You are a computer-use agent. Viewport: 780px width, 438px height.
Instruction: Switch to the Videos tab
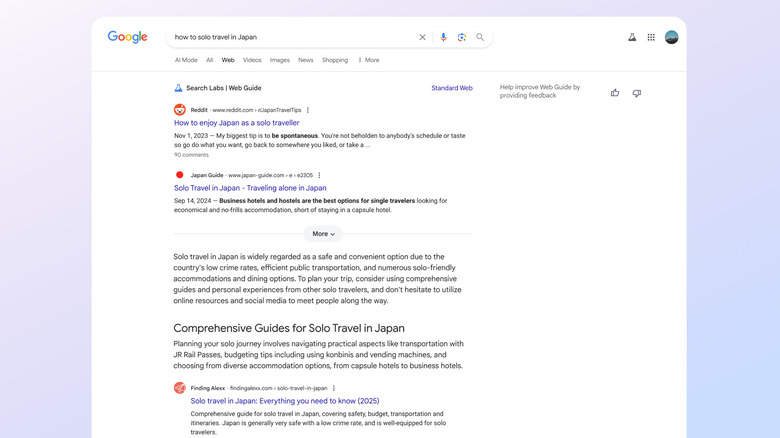[x=252, y=60]
